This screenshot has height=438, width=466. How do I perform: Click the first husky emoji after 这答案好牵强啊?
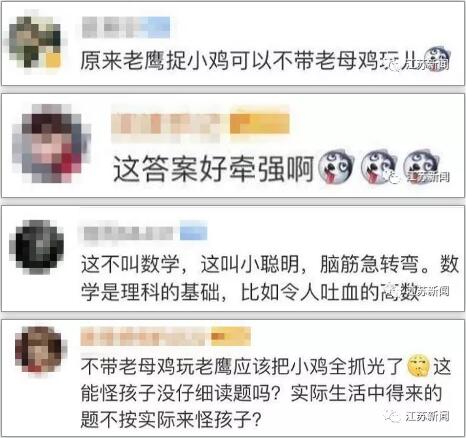(x=336, y=166)
